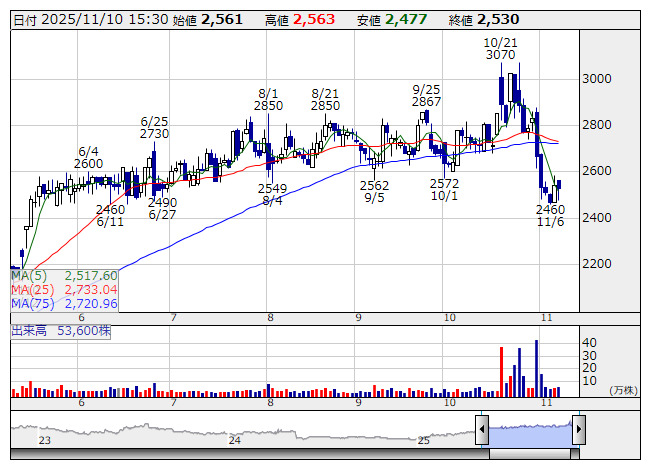Viewport: 653px width, 470px height.
Task: Click the right handle of the range navigator
Action: point(579,429)
